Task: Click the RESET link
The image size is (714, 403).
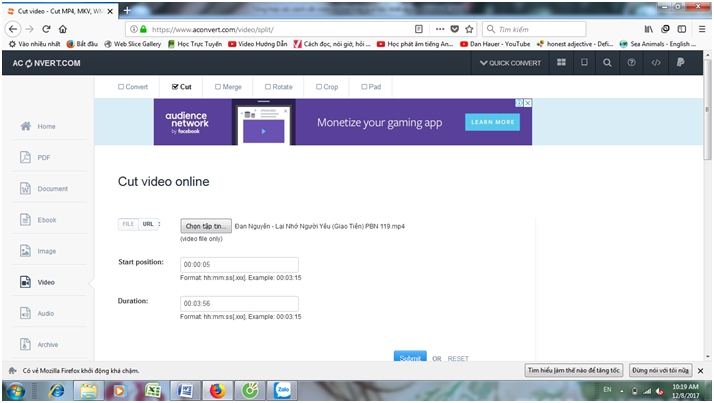Action: [x=457, y=358]
